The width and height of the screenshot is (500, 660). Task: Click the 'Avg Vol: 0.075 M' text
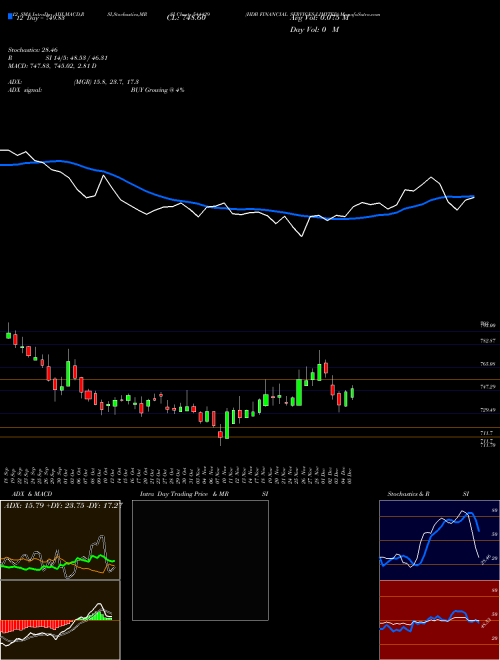[x=319, y=17]
